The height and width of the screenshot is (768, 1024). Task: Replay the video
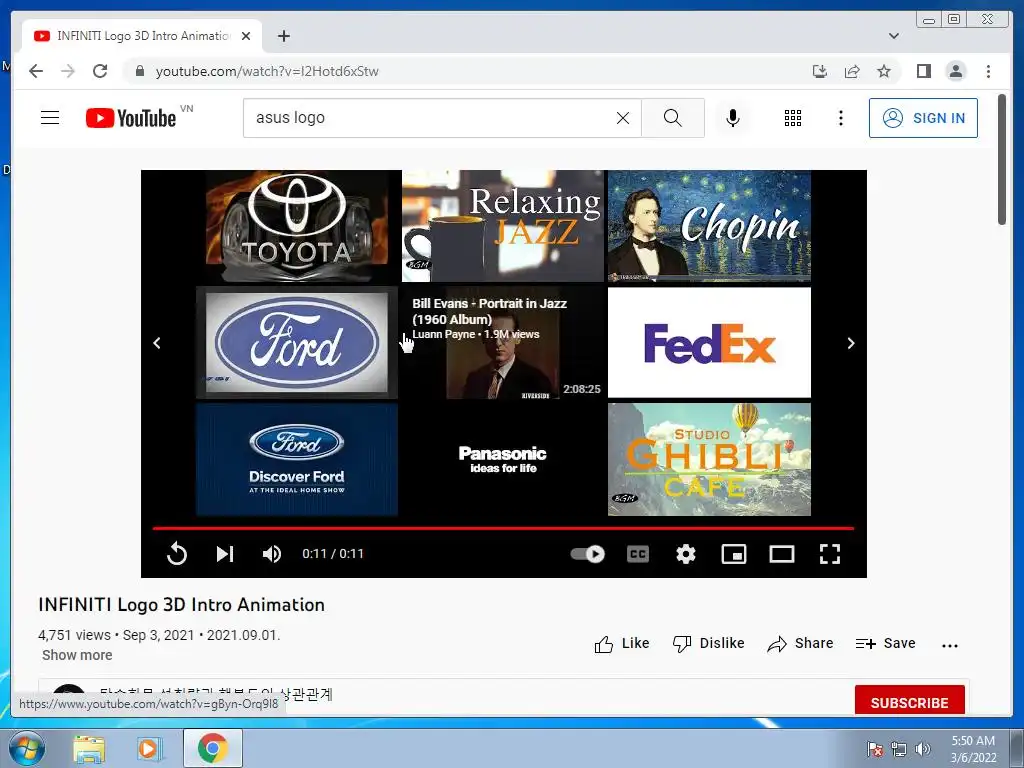[x=176, y=554]
